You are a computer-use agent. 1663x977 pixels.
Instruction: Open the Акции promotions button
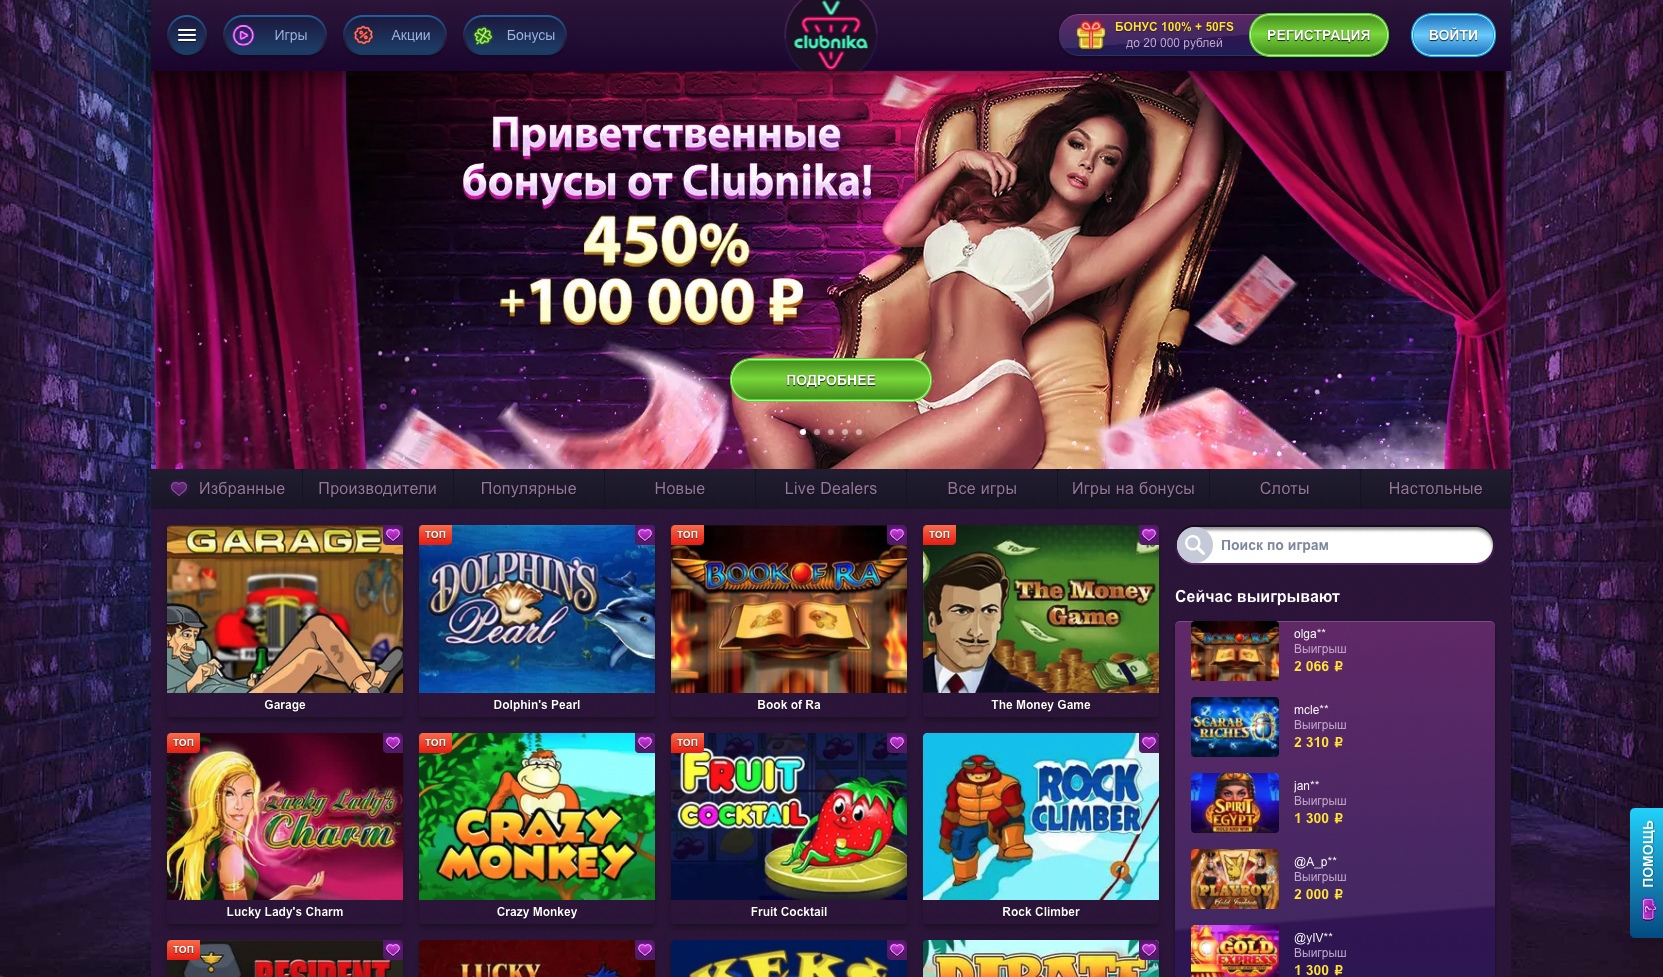coord(394,35)
